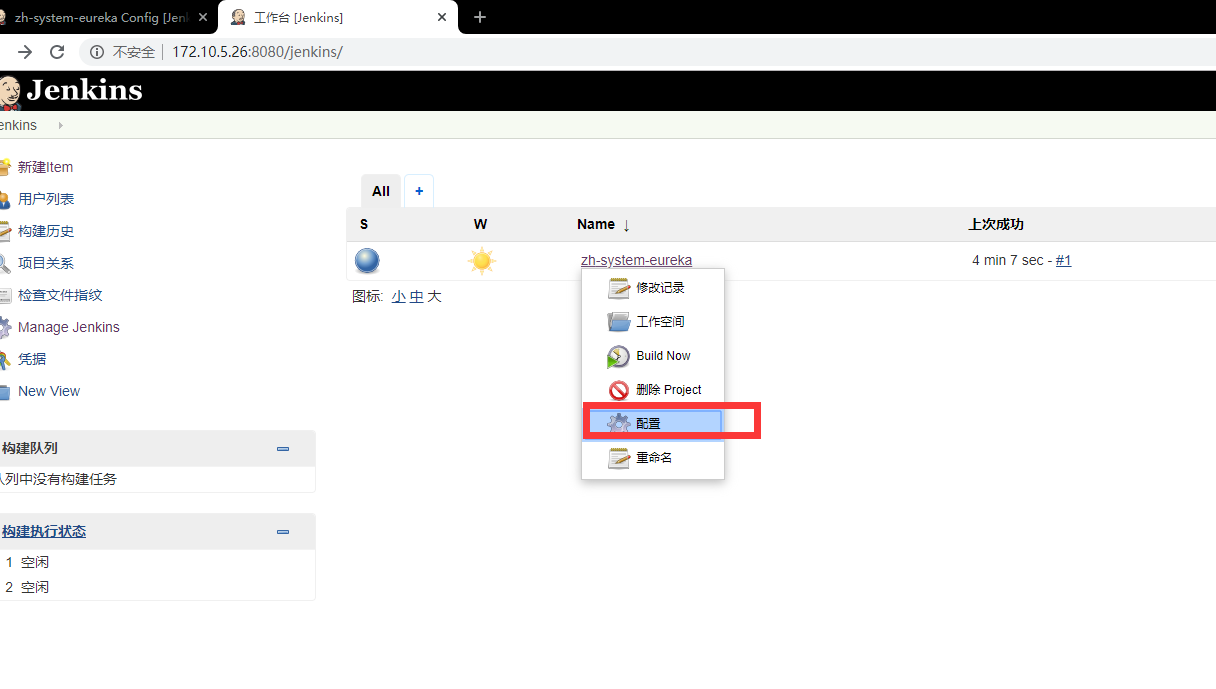Click the 用户列表 people icon
Viewport: 1216px width, 689px height.
pyautogui.click(x=5, y=199)
